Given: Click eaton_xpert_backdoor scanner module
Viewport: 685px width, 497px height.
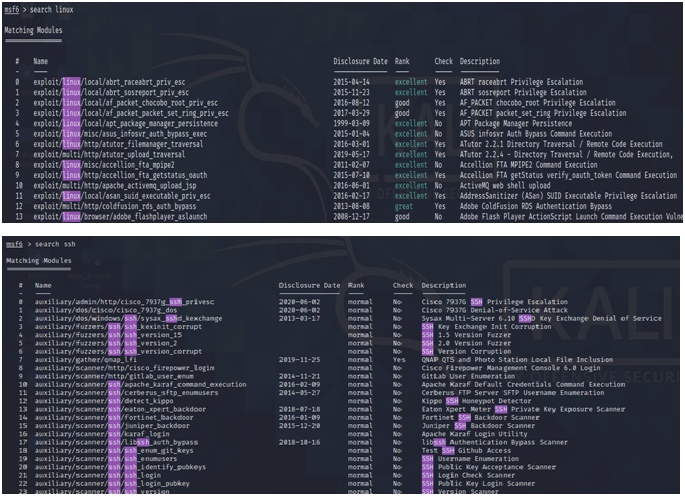Looking at the screenshot, I should coord(120,410).
